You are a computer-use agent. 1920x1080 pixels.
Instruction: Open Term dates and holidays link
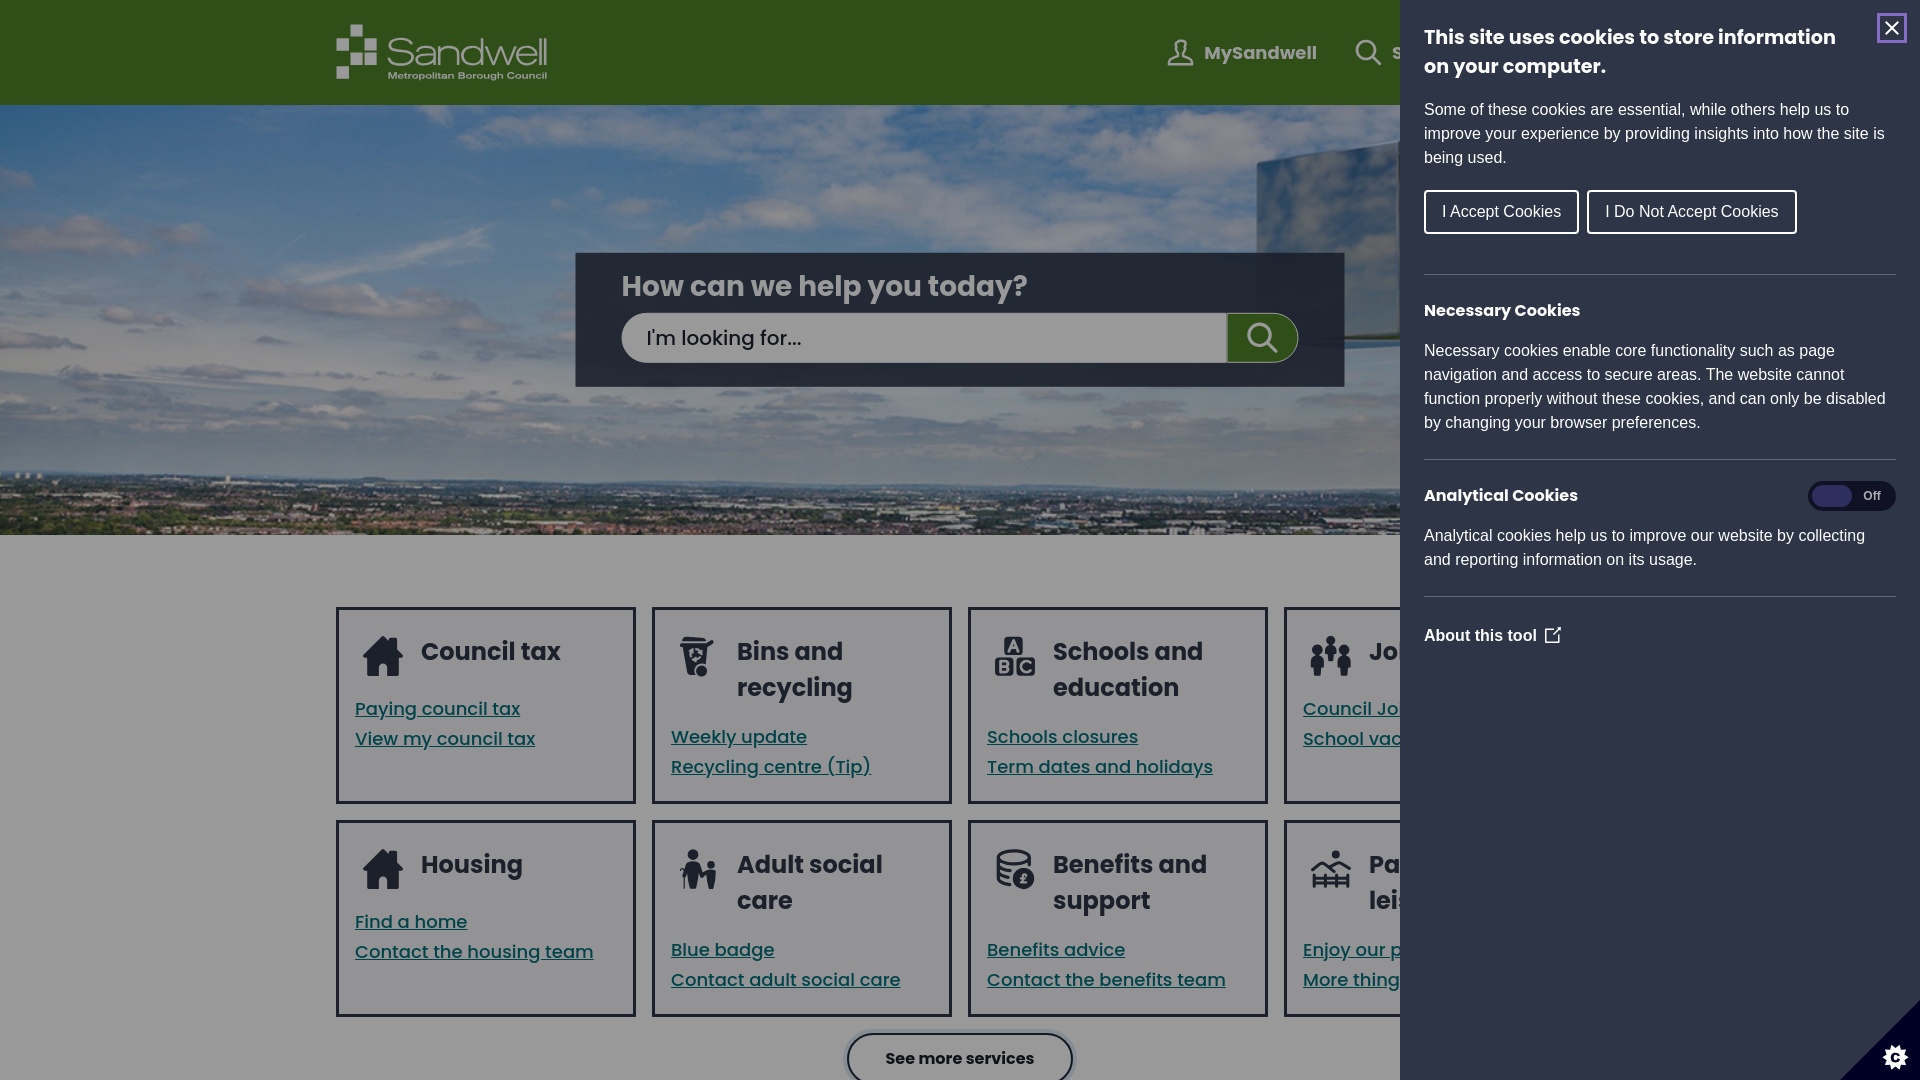coord(1100,767)
